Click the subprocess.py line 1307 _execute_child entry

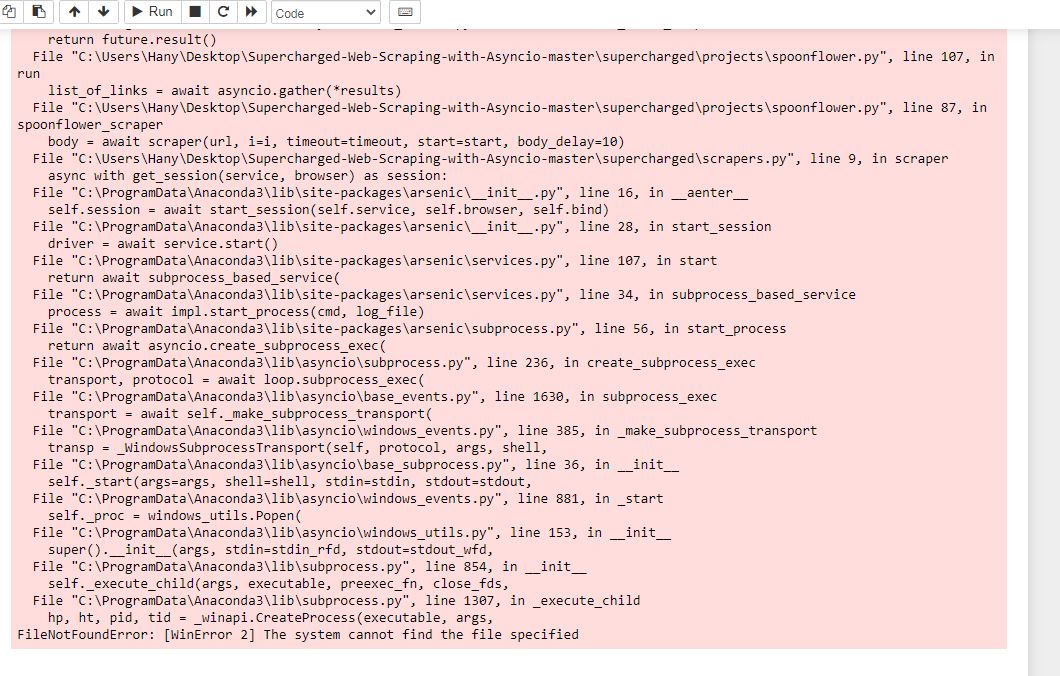point(337,601)
